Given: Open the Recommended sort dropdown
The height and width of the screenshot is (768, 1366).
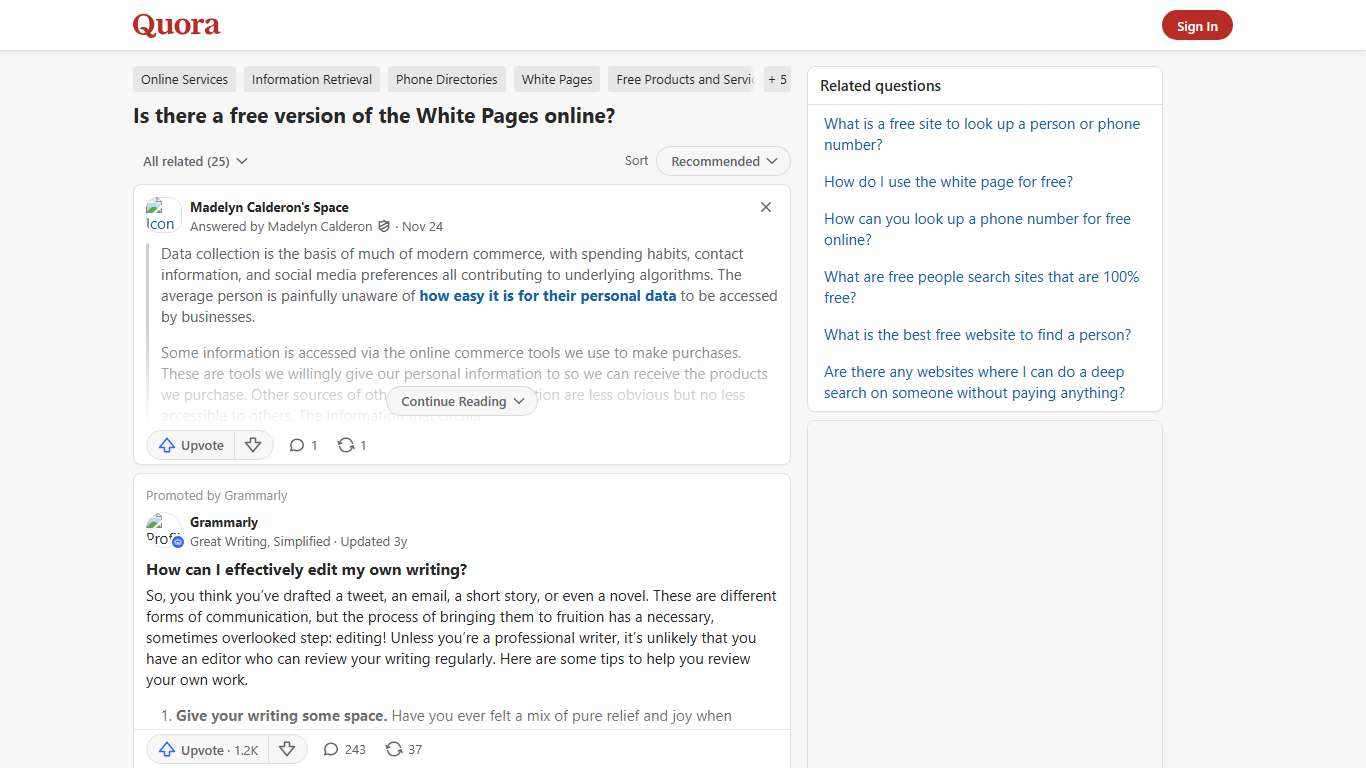Looking at the screenshot, I should 722,161.
